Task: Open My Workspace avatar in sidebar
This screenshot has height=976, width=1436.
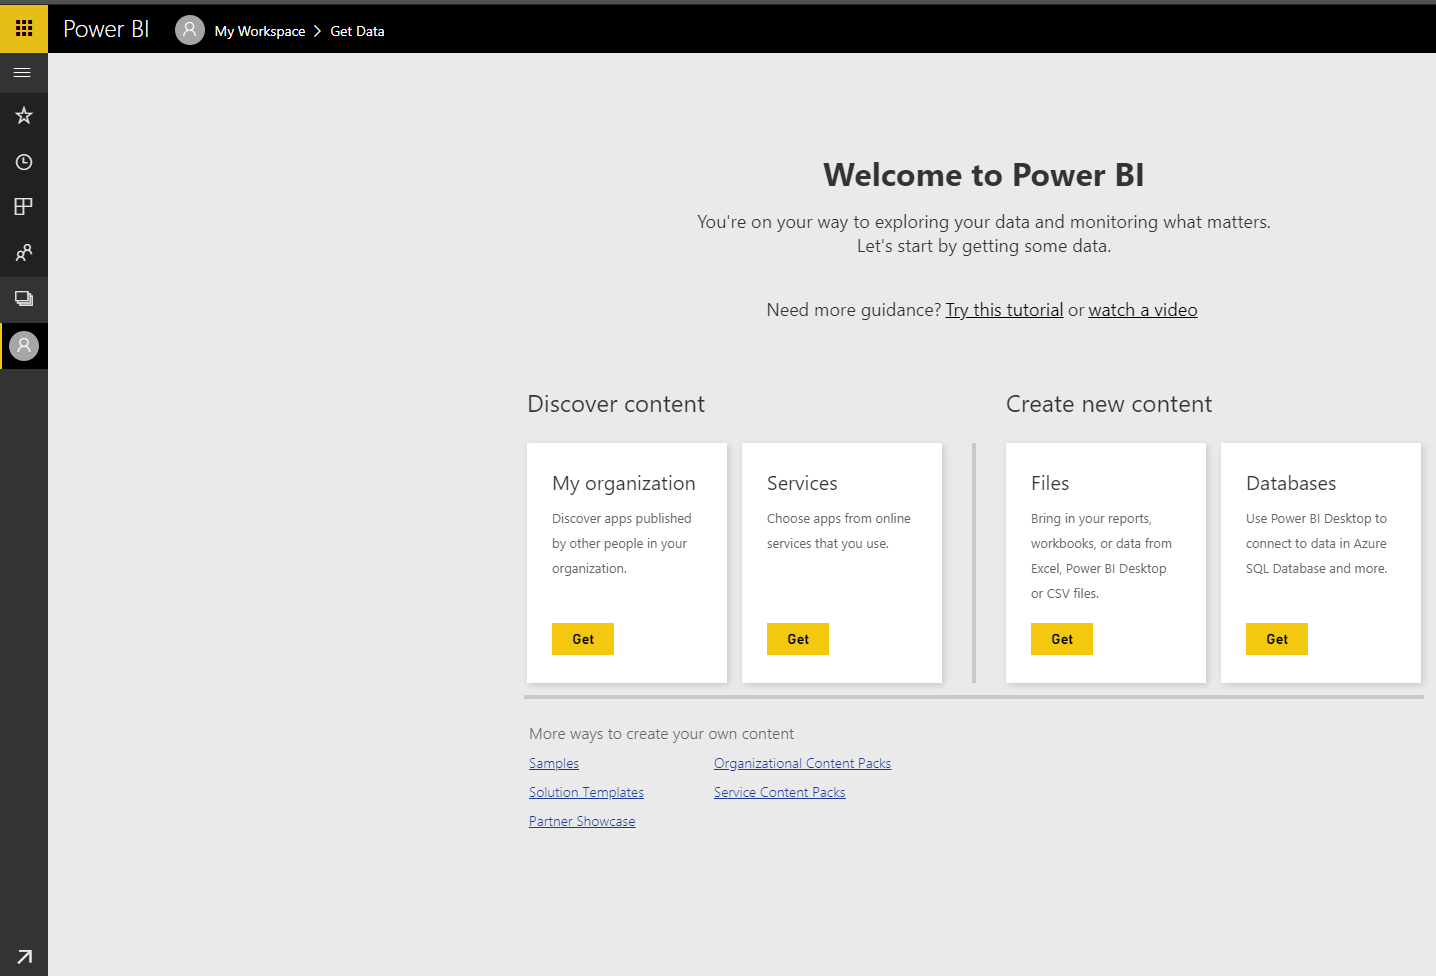Action: click(x=24, y=346)
